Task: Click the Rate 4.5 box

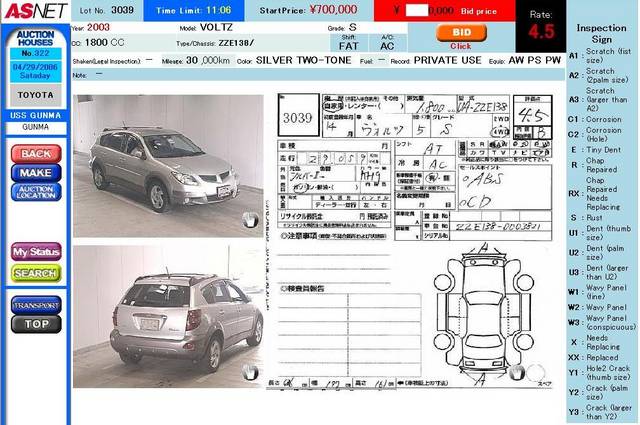Action: pos(541,26)
